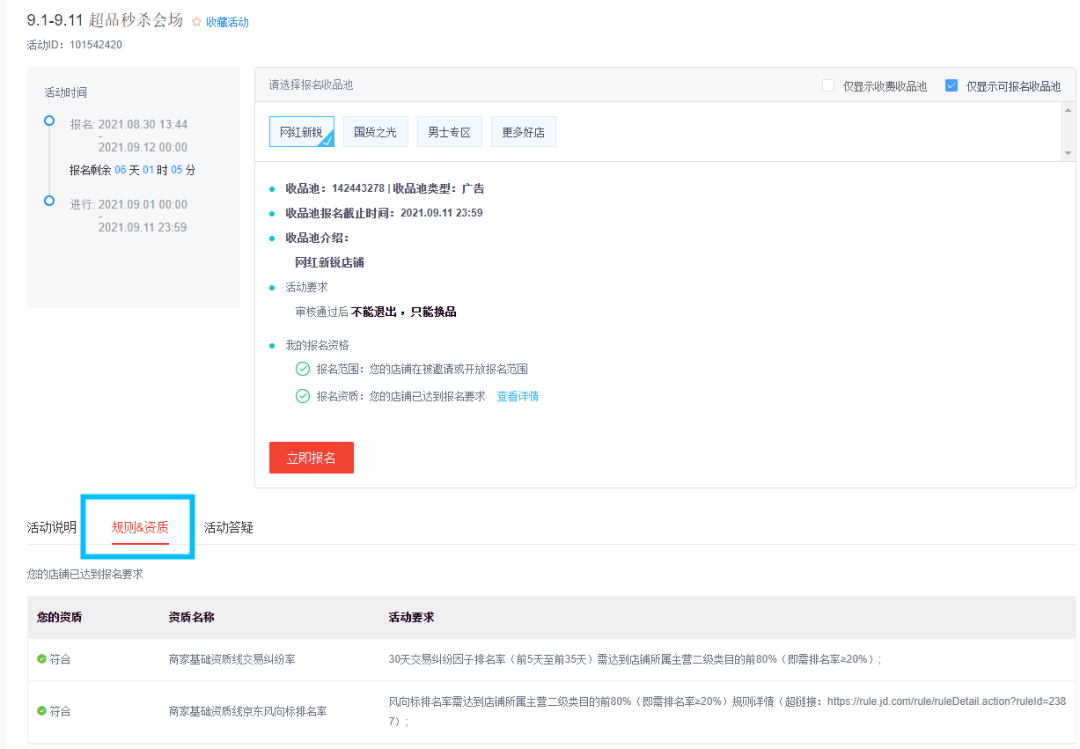Viewport: 1080px width, 749px height.
Task: Click the green check icon beside 报名范围
Action: coord(302,369)
